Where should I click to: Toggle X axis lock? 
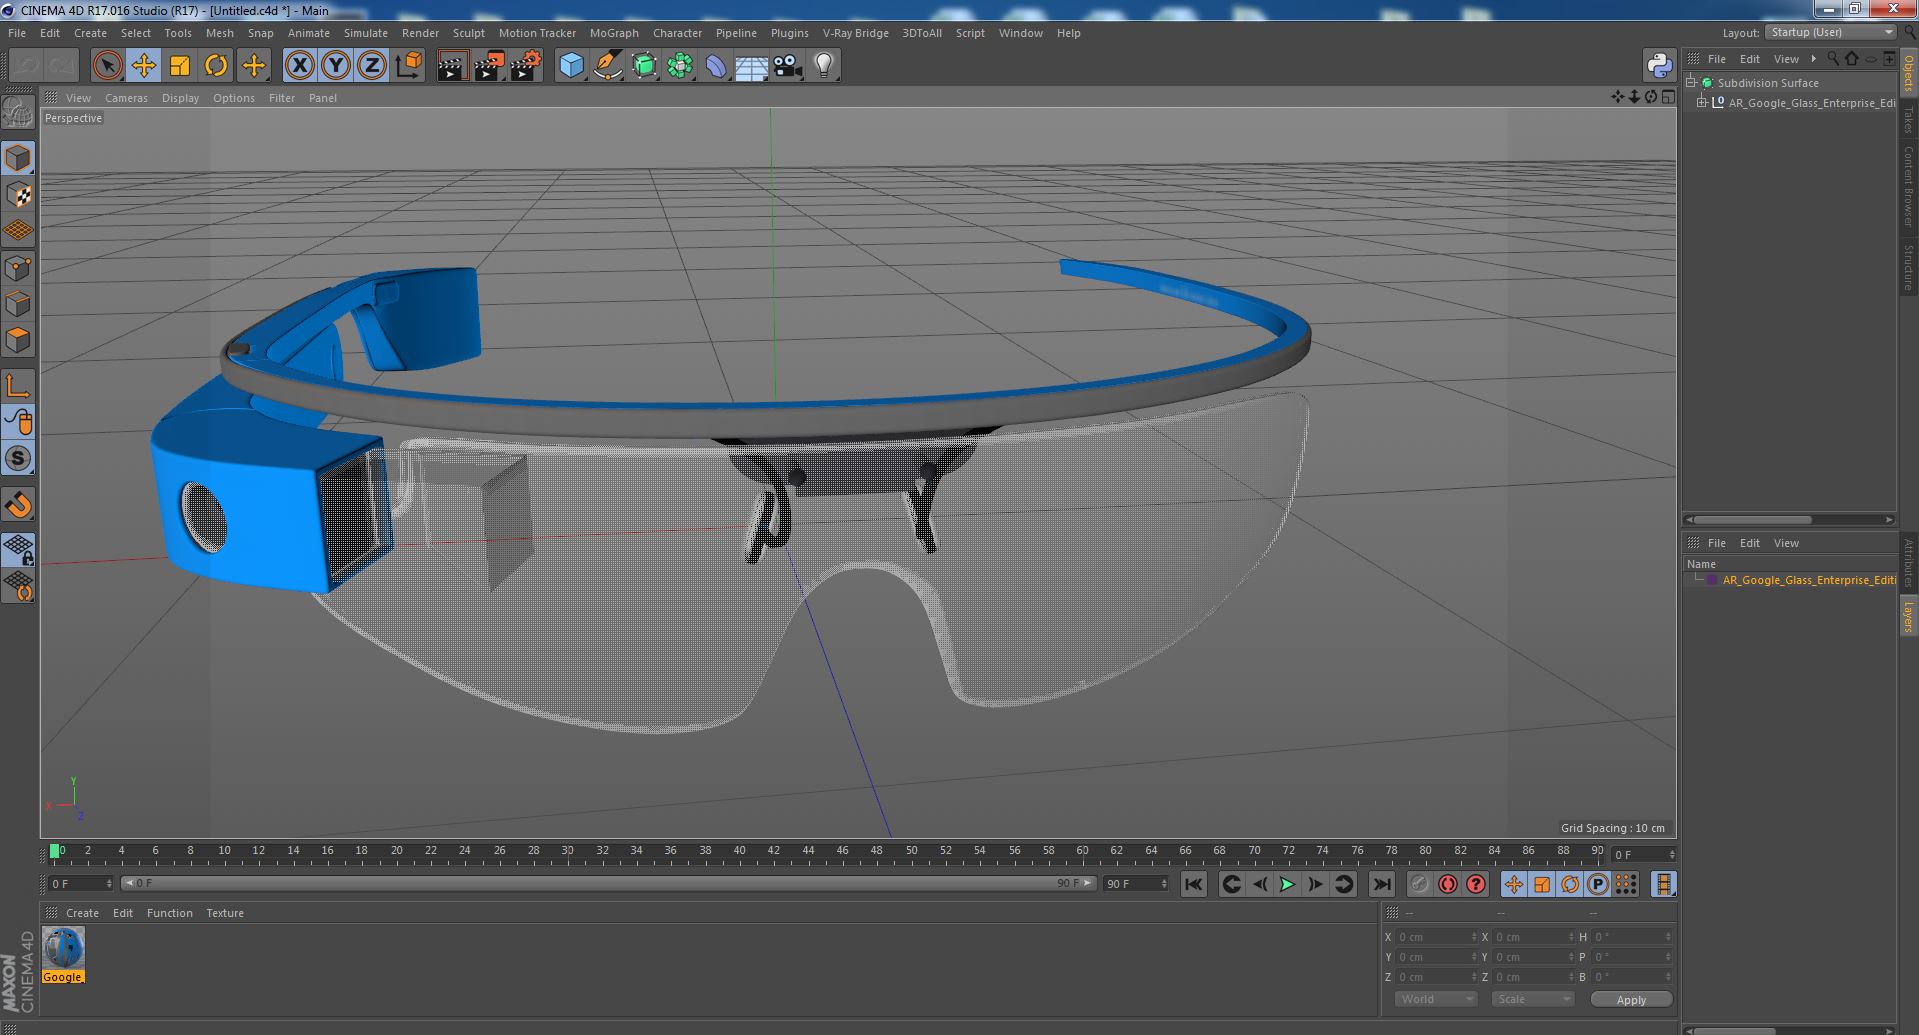tap(299, 66)
